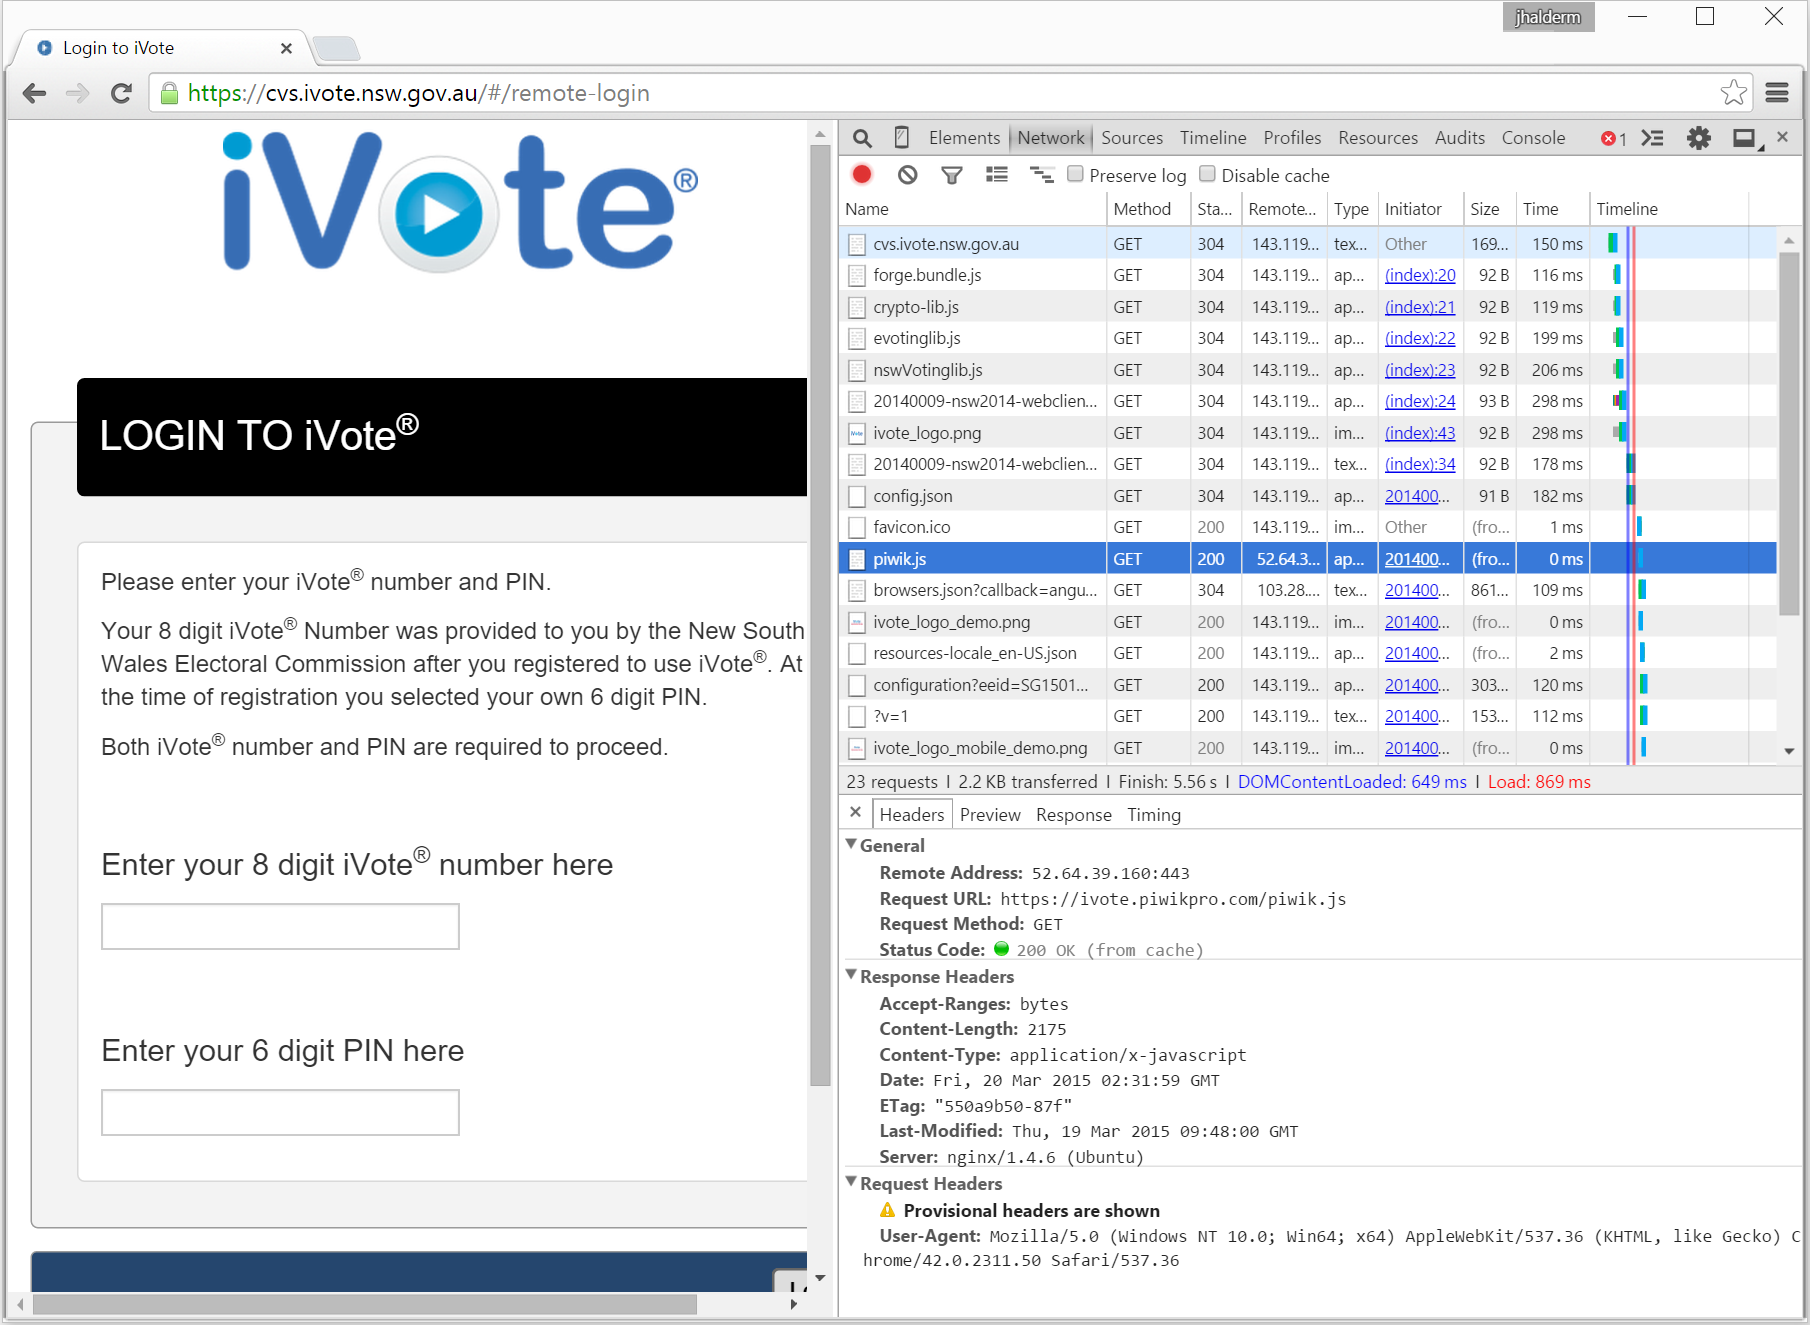Open the Audits panel tab
1810x1325 pixels.
point(1460,138)
